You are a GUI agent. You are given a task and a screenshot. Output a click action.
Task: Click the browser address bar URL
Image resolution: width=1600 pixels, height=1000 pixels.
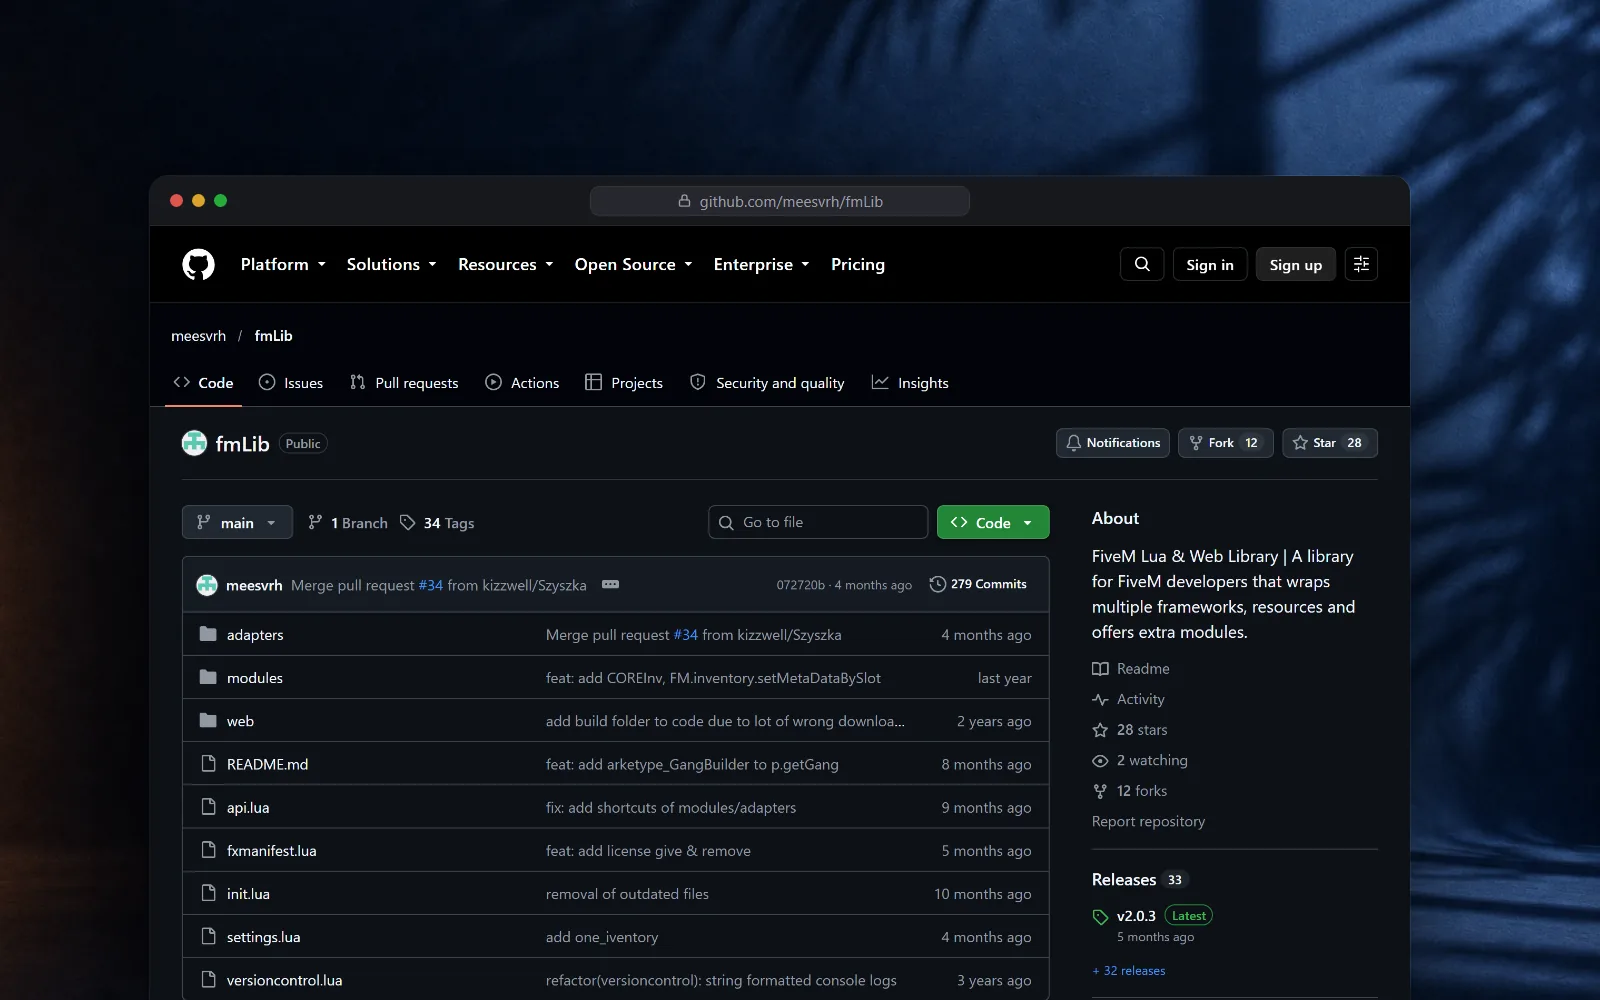click(x=780, y=201)
